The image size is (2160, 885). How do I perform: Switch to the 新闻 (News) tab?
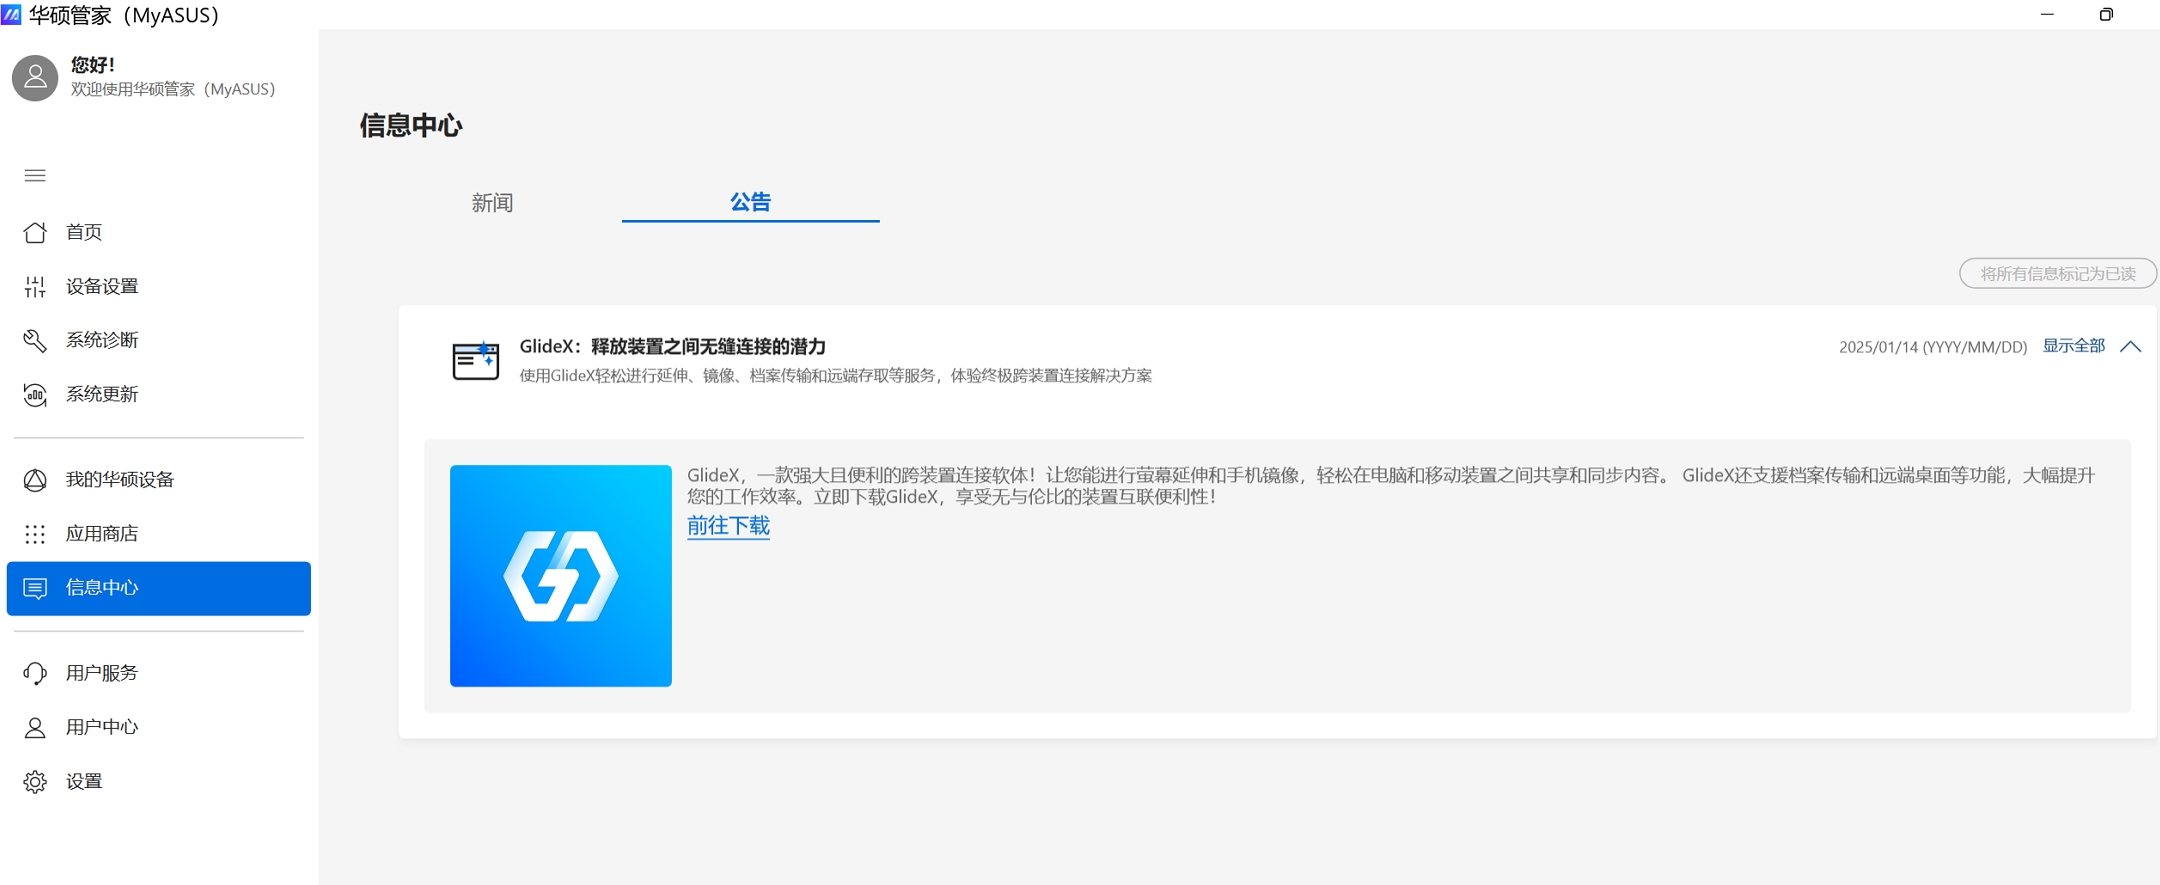click(x=492, y=203)
